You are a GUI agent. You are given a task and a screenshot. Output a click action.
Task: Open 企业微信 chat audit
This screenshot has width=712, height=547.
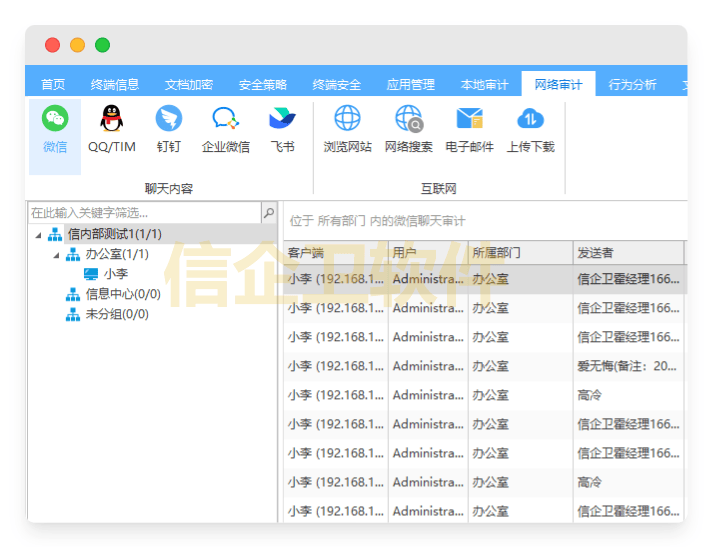(226, 130)
